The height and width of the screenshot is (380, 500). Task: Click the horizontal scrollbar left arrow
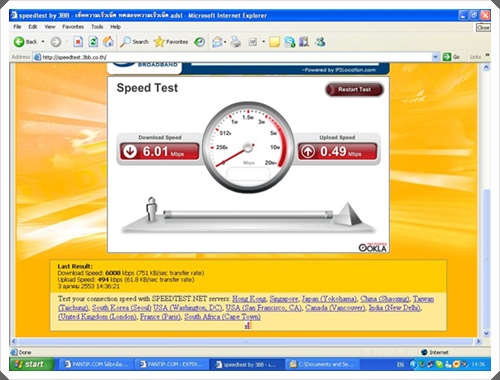(14, 341)
